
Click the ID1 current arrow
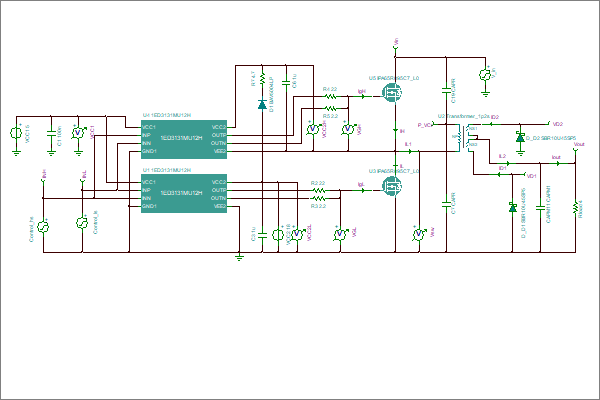(500, 174)
